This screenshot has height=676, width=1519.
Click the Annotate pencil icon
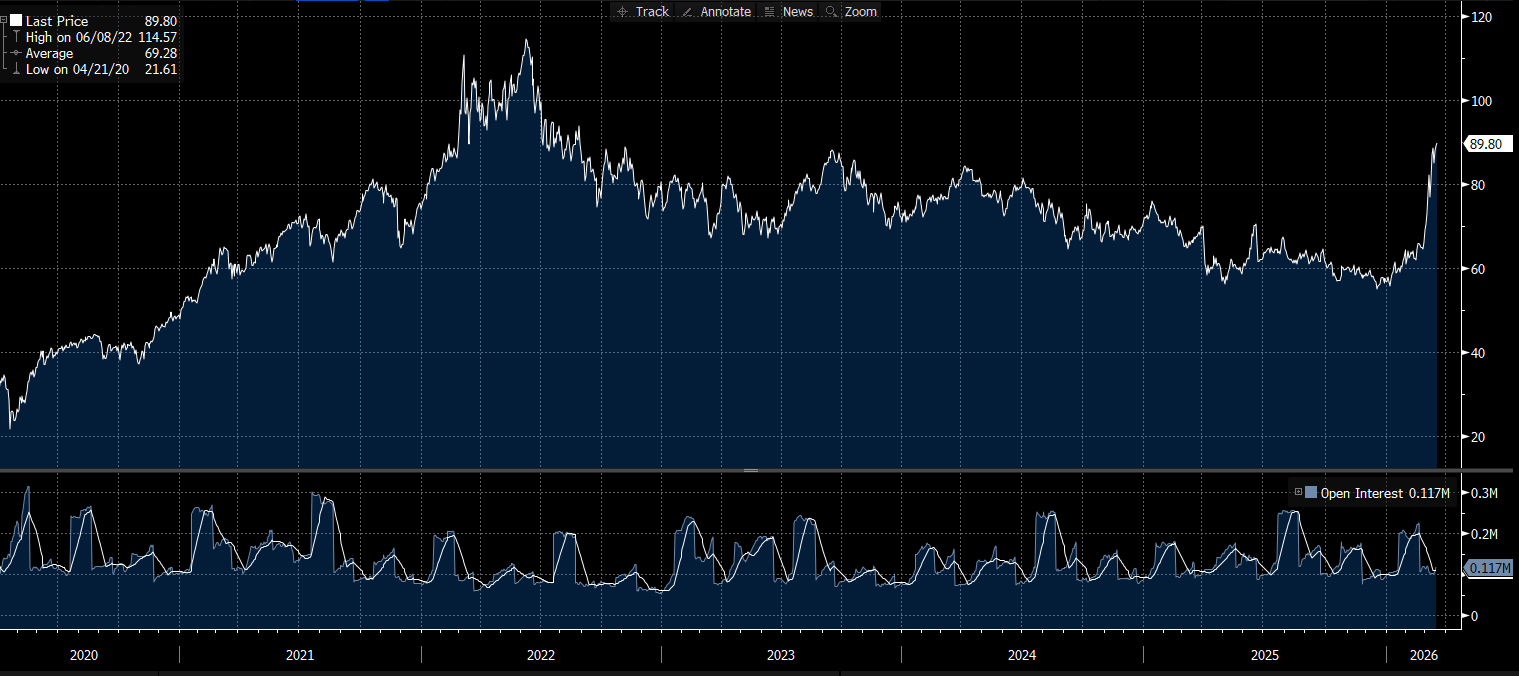click(x=687, y=12)
